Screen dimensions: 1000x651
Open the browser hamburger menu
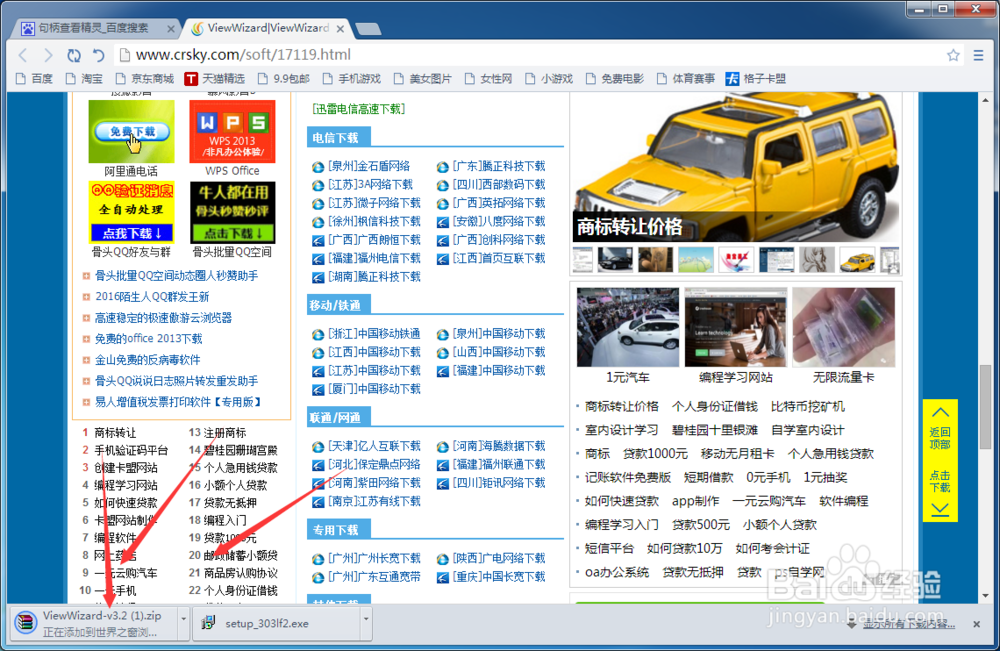pos(978,55)
